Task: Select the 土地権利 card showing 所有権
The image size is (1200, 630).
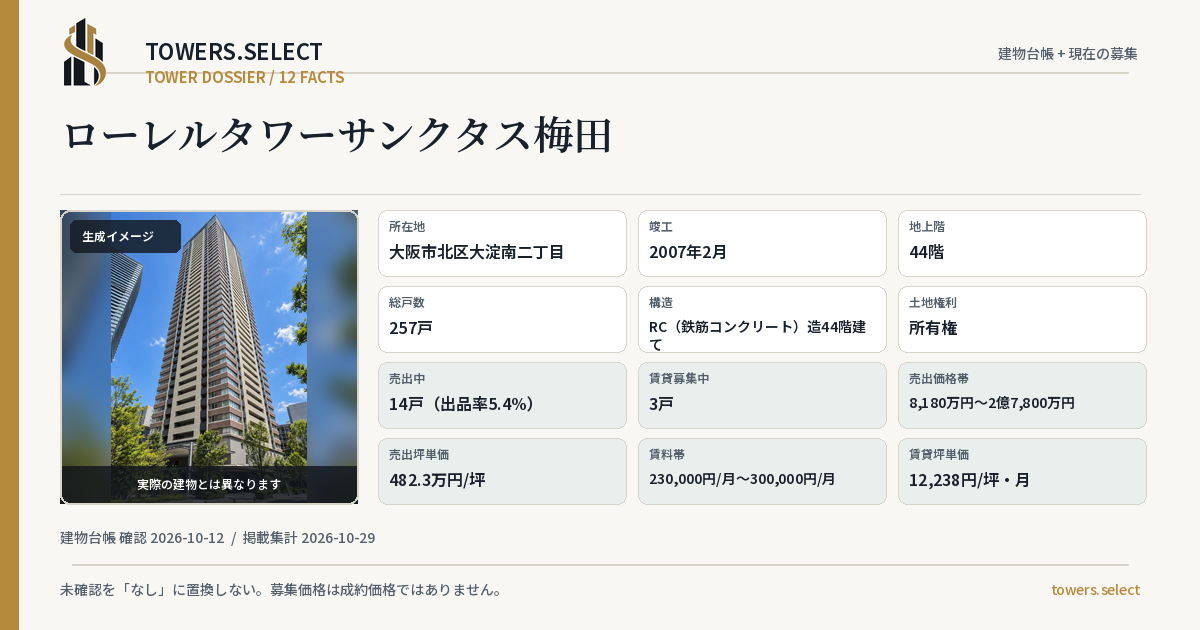Action: 1022,319
